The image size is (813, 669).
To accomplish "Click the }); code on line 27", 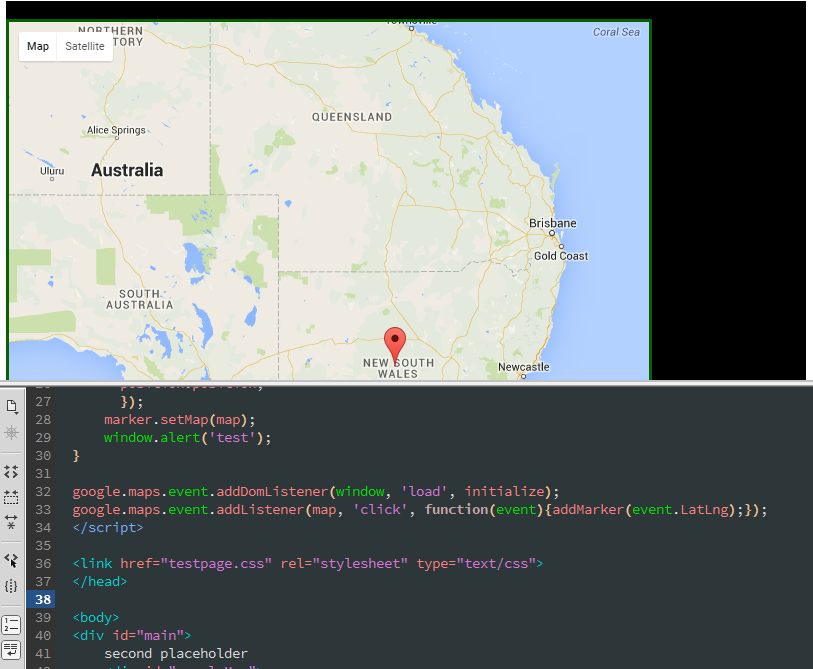I will click(x=132, y=402).
